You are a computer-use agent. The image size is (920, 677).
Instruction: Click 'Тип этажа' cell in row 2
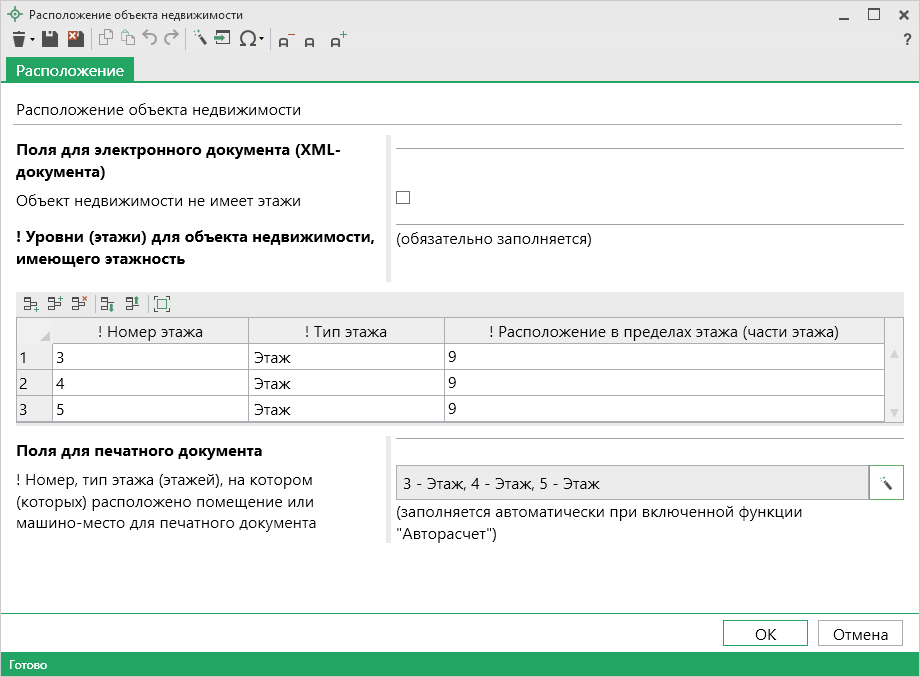click(346, 382)
